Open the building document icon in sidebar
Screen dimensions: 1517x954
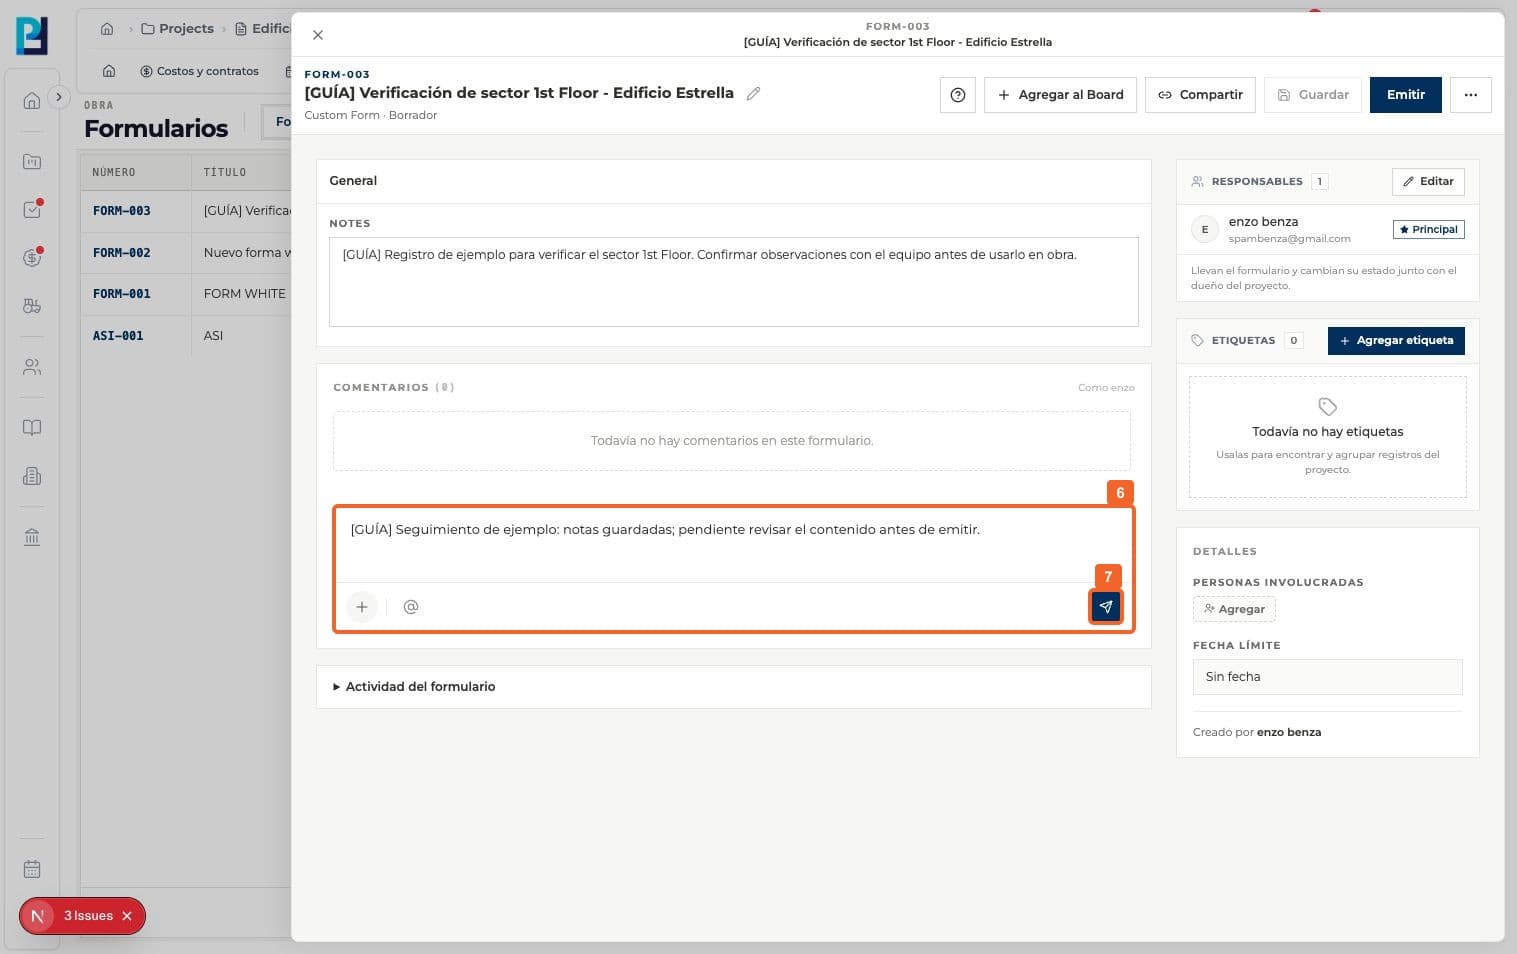(32, 476)
